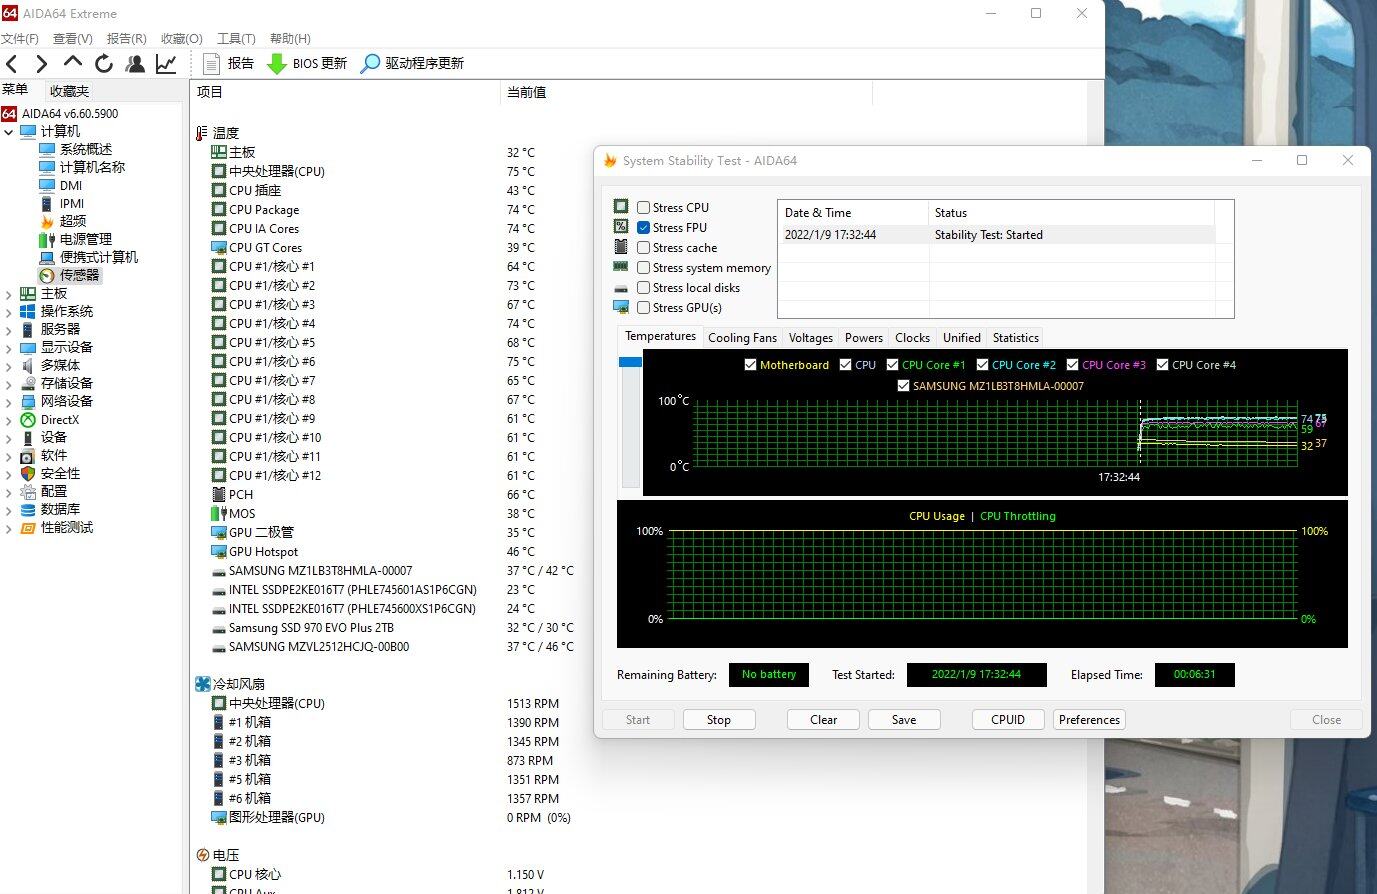
Task: Expand the 操作系统 tree node
Action: [x=9, y=312]
